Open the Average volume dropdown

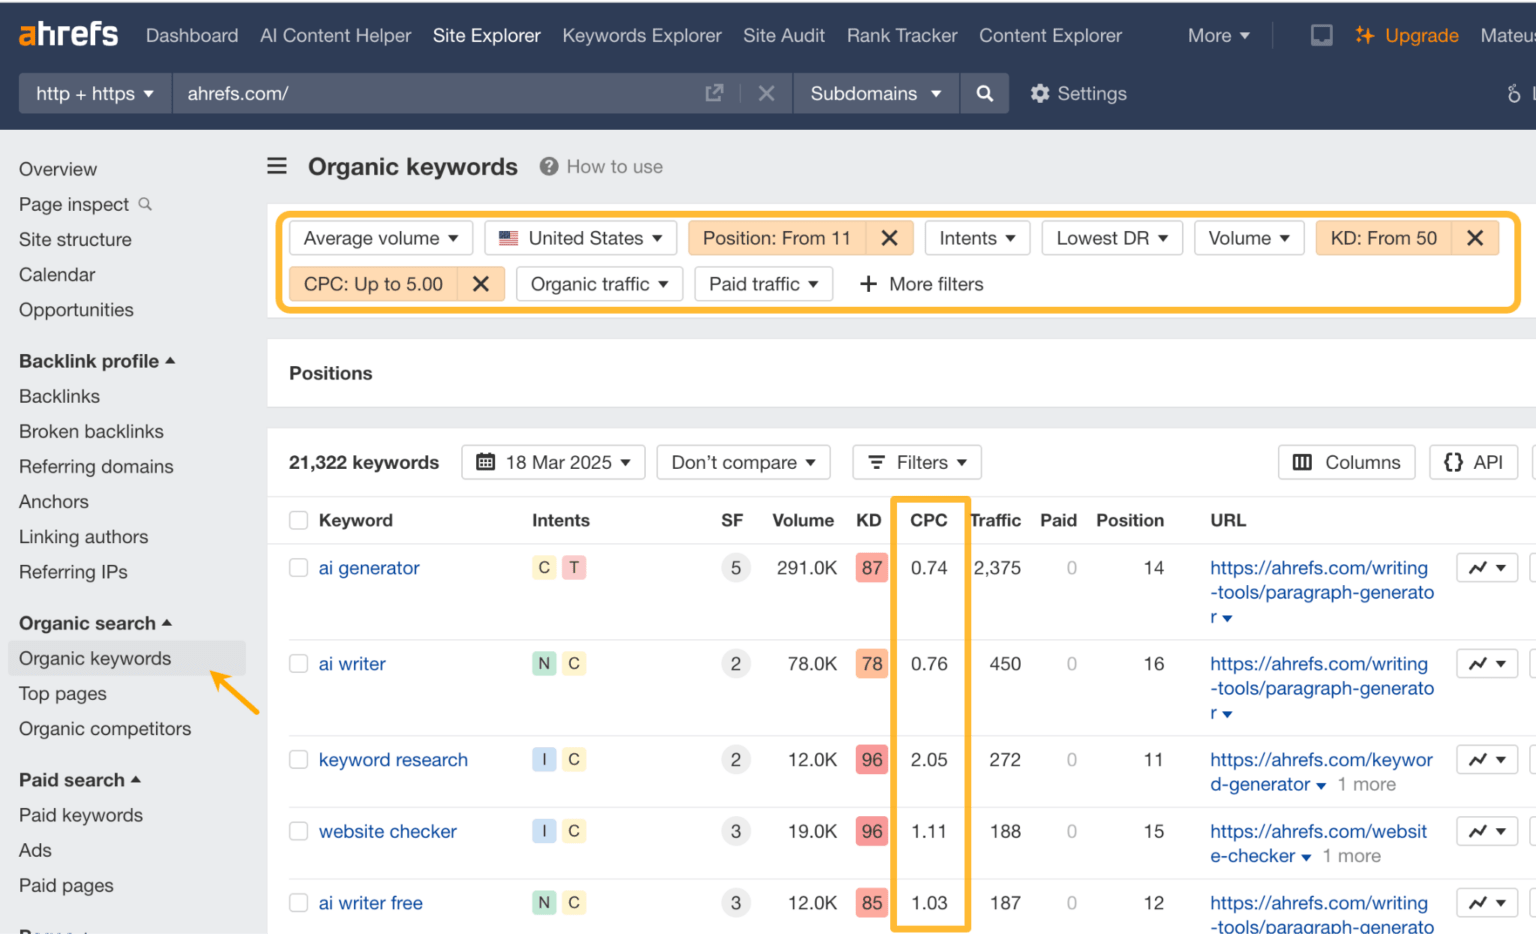coord(380,238)
